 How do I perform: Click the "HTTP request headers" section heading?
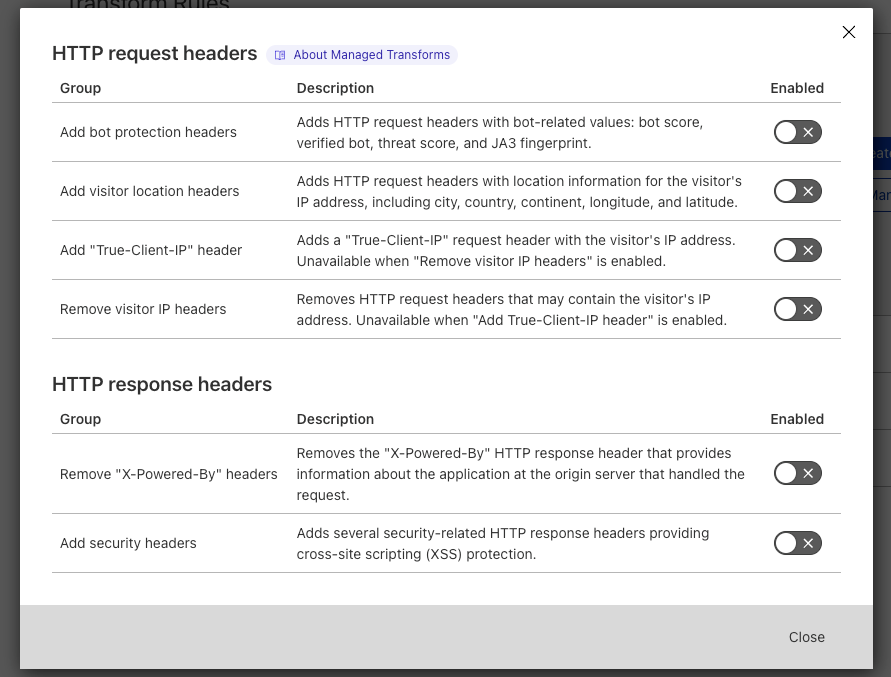point(154,54)
